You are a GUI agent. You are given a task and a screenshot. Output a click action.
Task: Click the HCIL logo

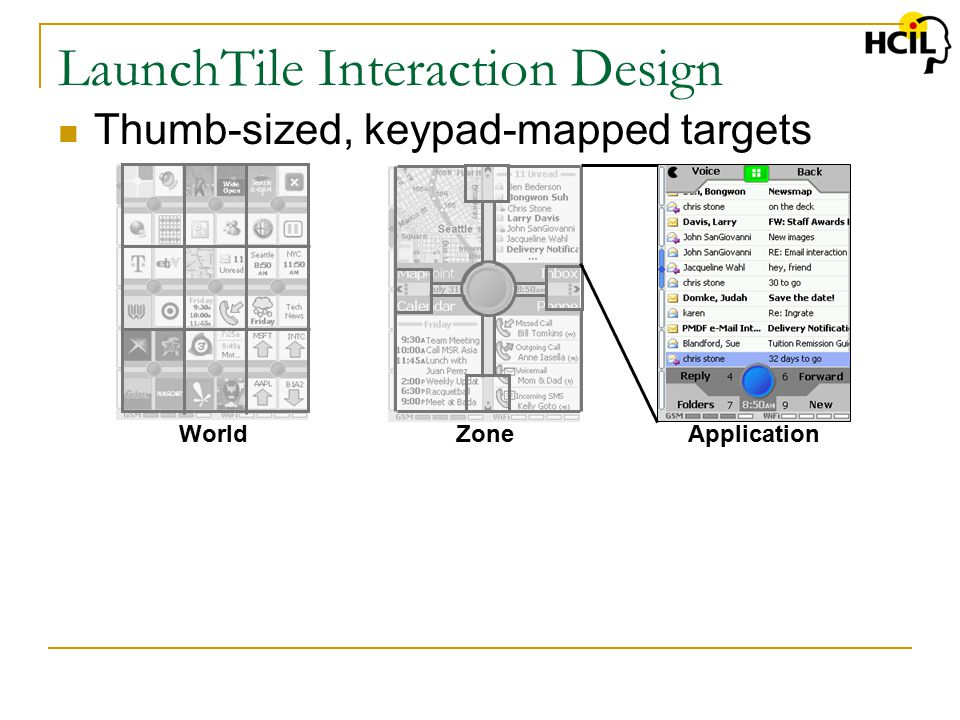[908, 43]
